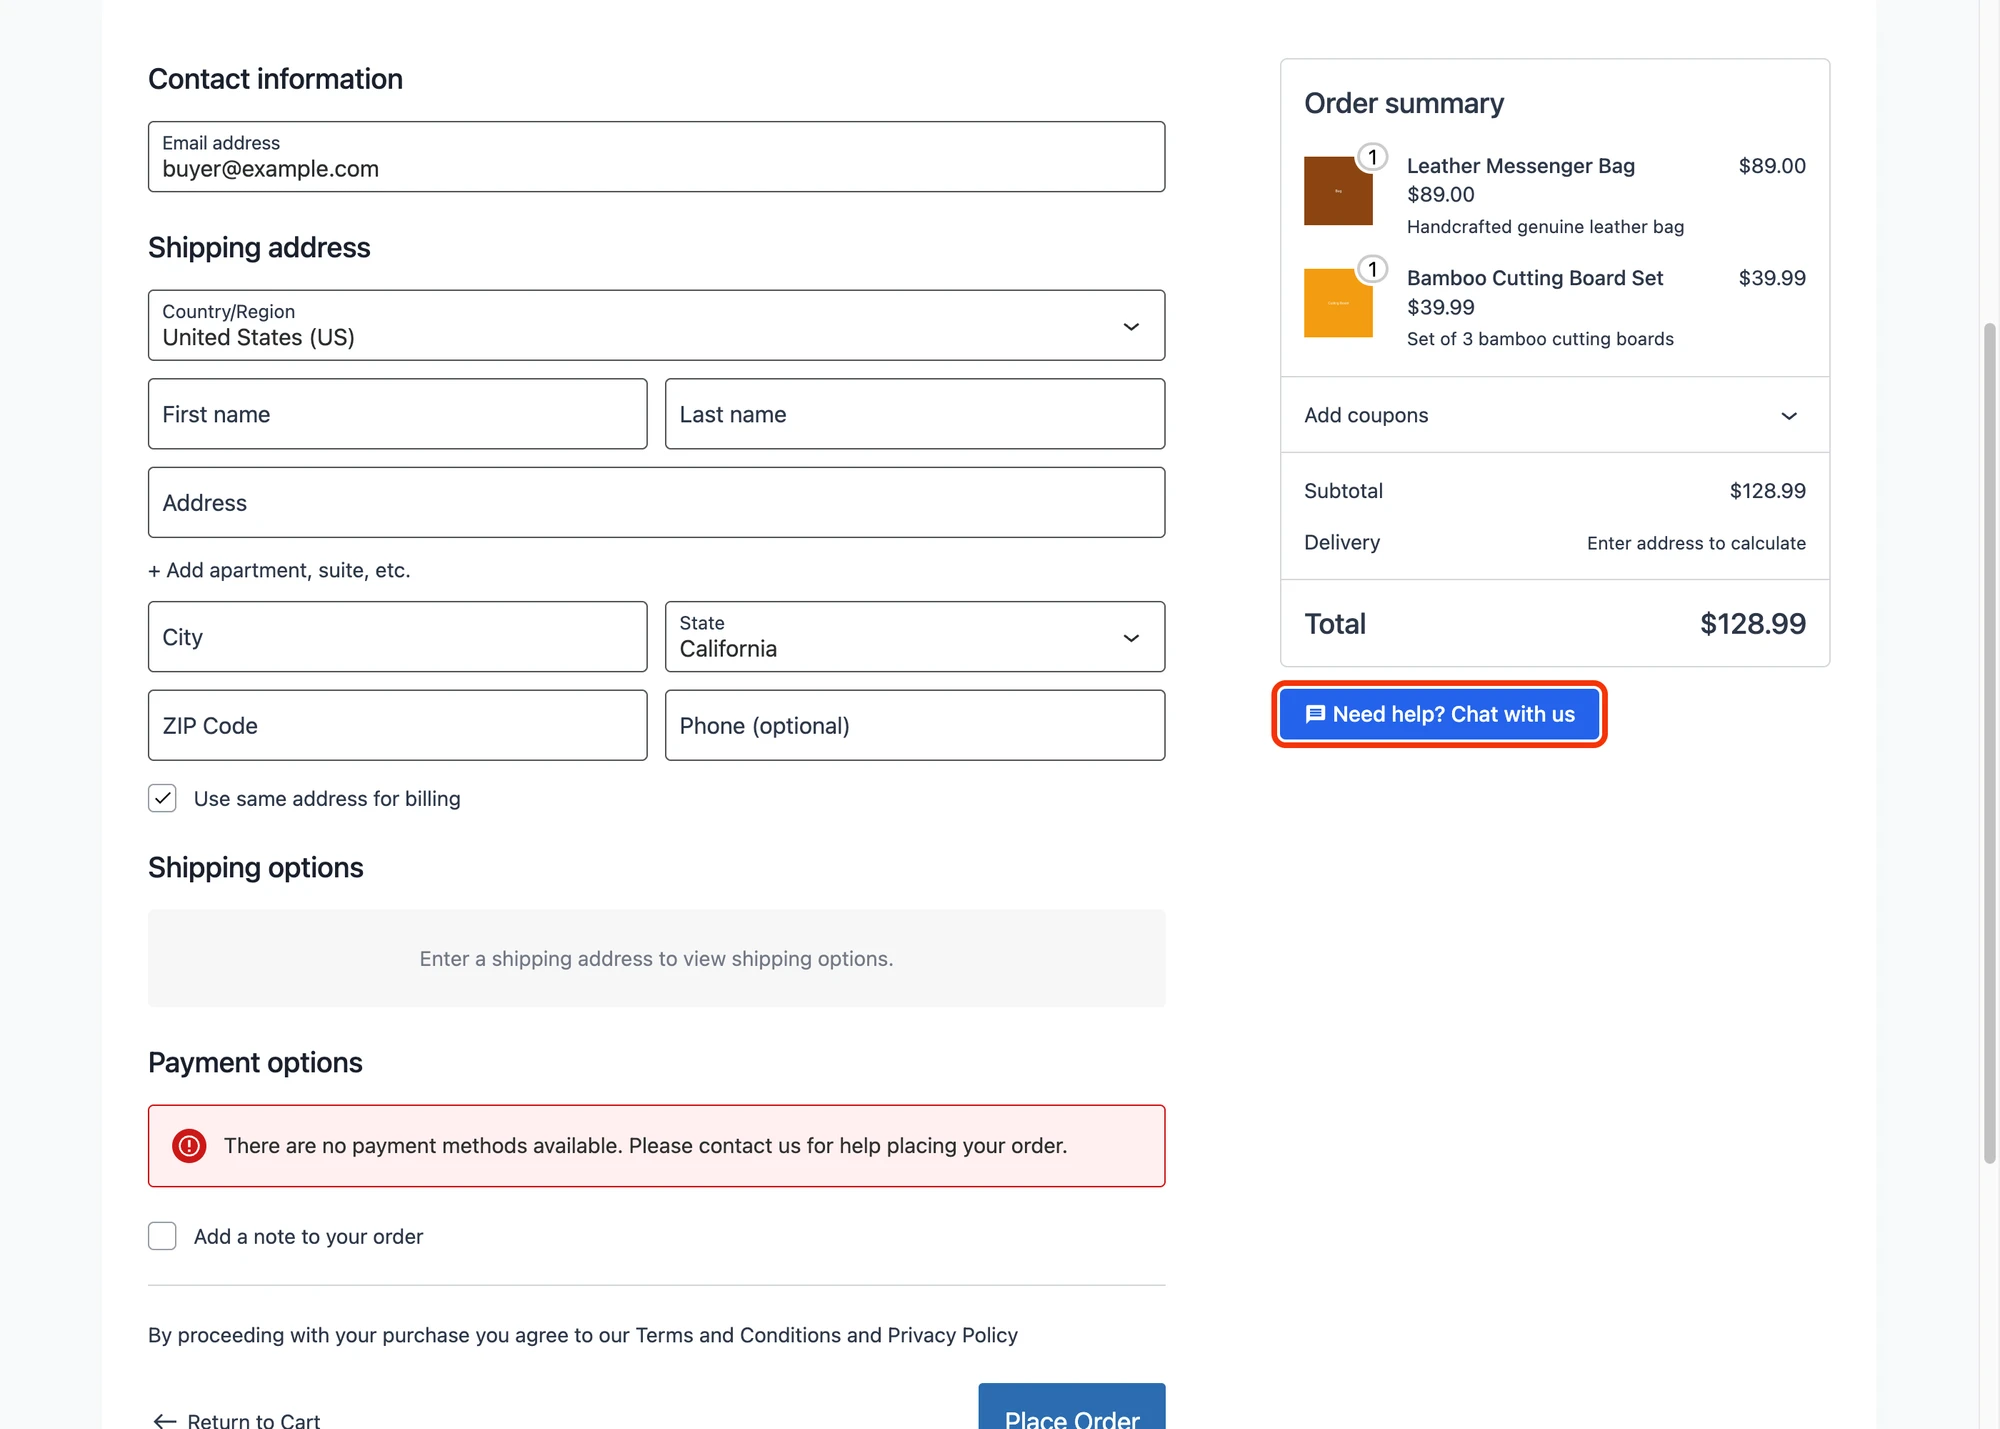Click the Return to Cart arrow icon
Viewport: 2000px width, 1429px height.
(165, 1420)
